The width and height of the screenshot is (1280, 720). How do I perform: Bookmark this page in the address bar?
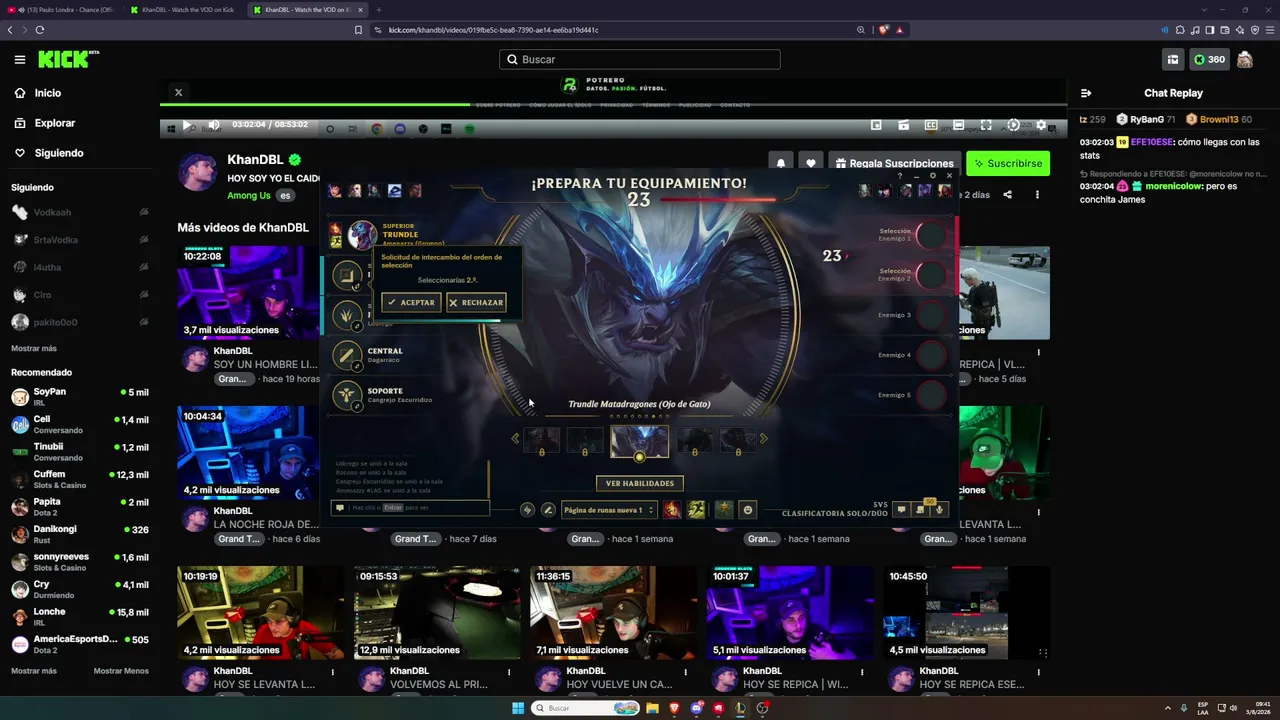[358, 30]
